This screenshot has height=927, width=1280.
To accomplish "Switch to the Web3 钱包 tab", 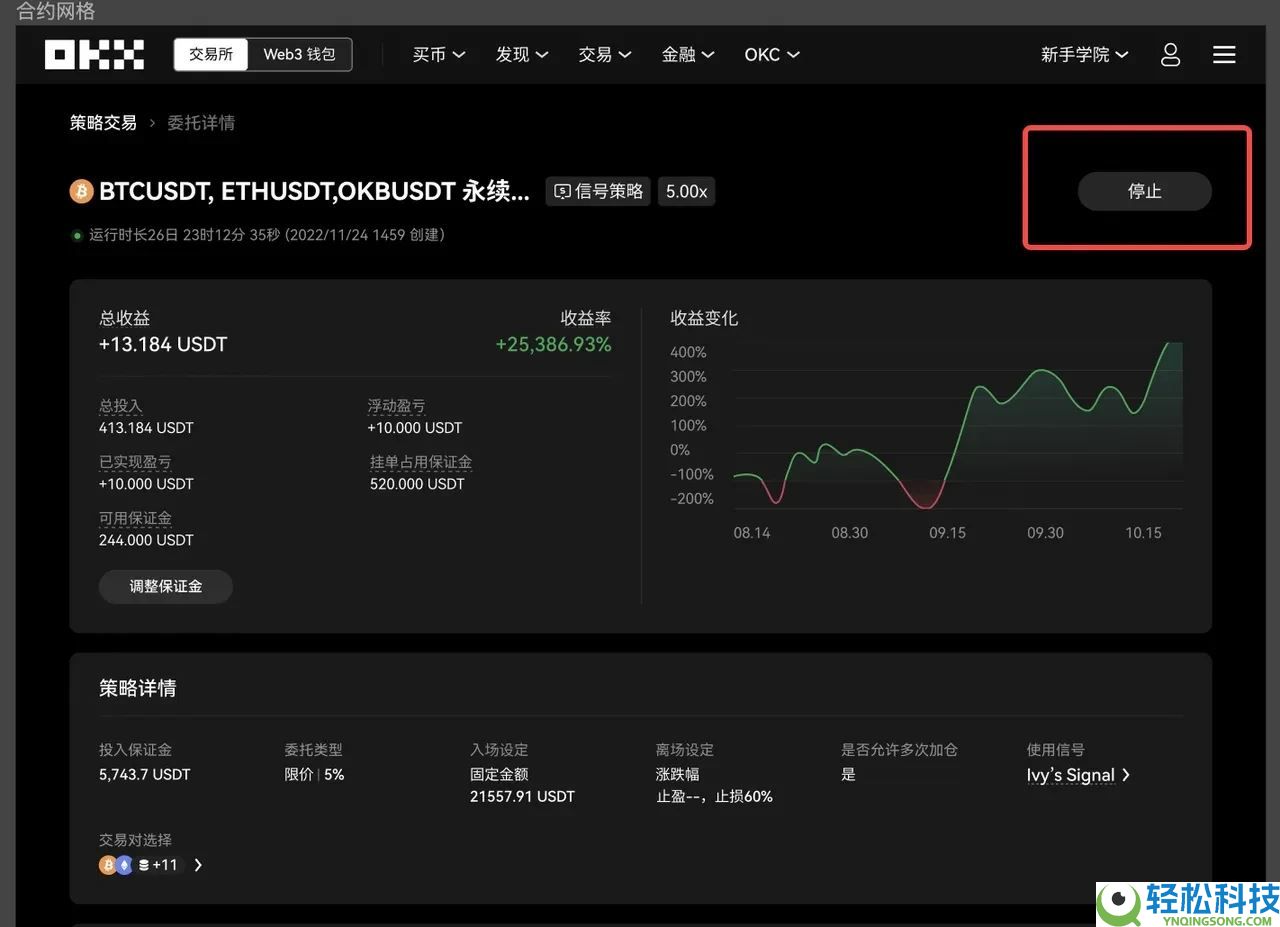I will pos(300,54).
